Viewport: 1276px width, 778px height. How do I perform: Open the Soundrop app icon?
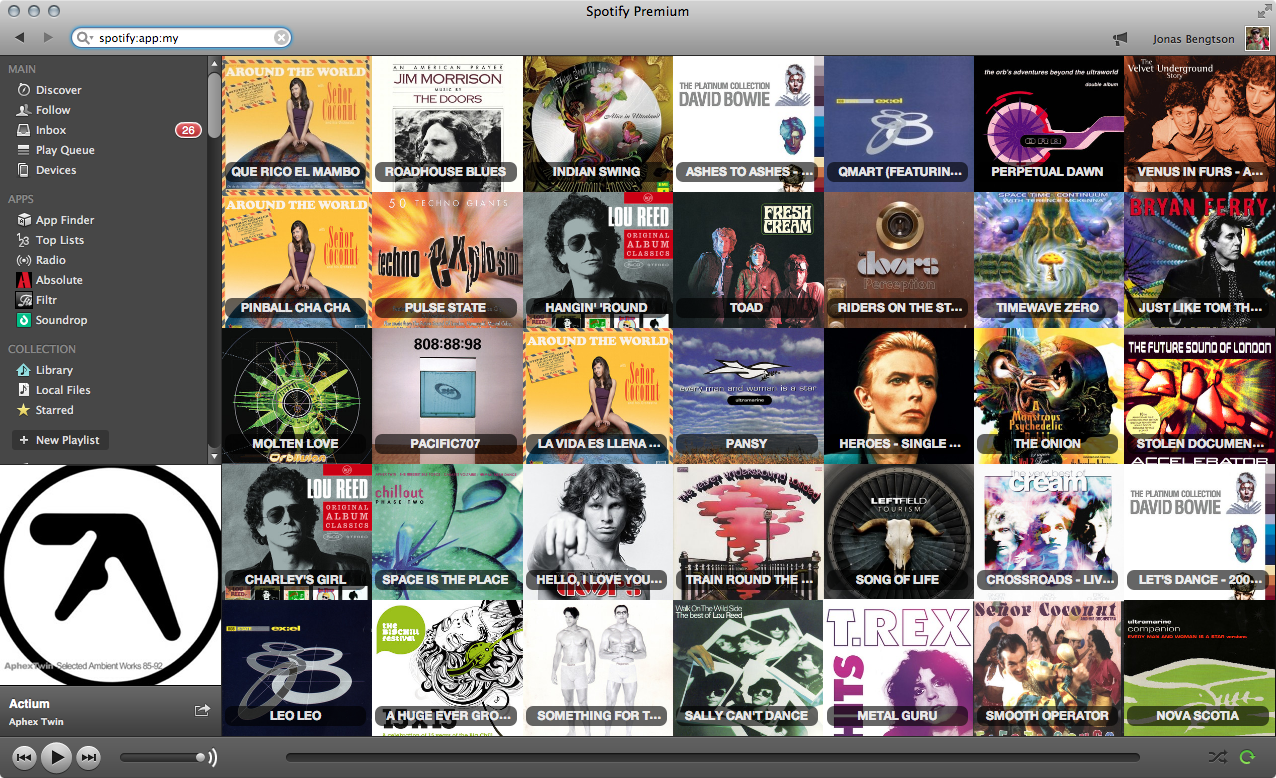click(x=24, y=320)
